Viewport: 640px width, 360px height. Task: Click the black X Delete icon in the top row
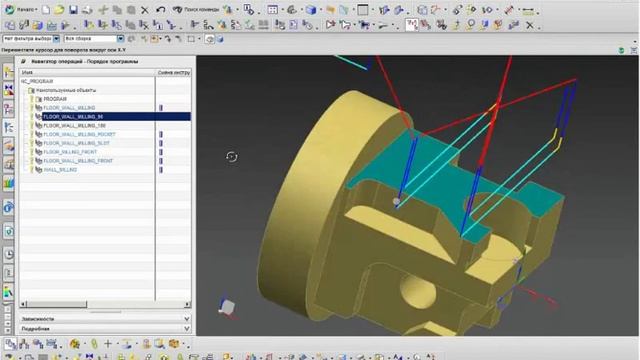pyautogui.click(x=144, y=10)
